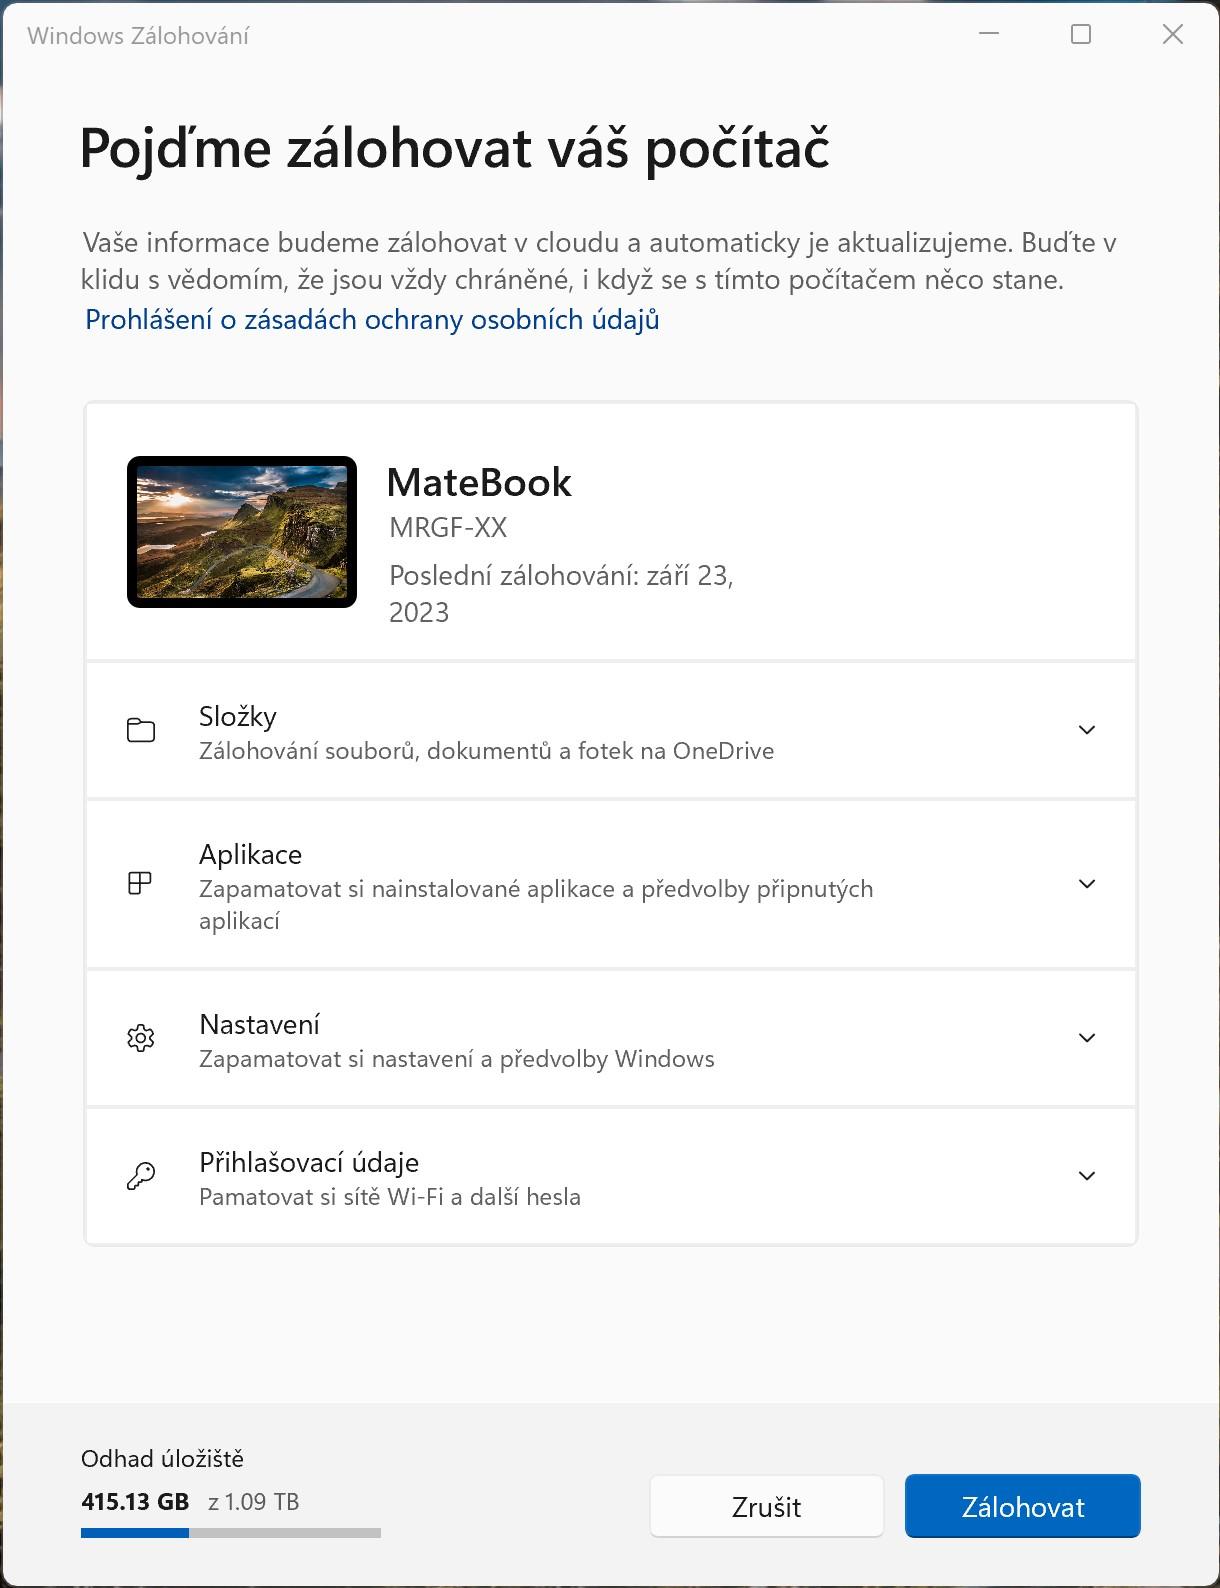Click the Aplikace apps icon
Image resolution: width=1220 pixels, height=1588 pixels.
pos(140,883)
